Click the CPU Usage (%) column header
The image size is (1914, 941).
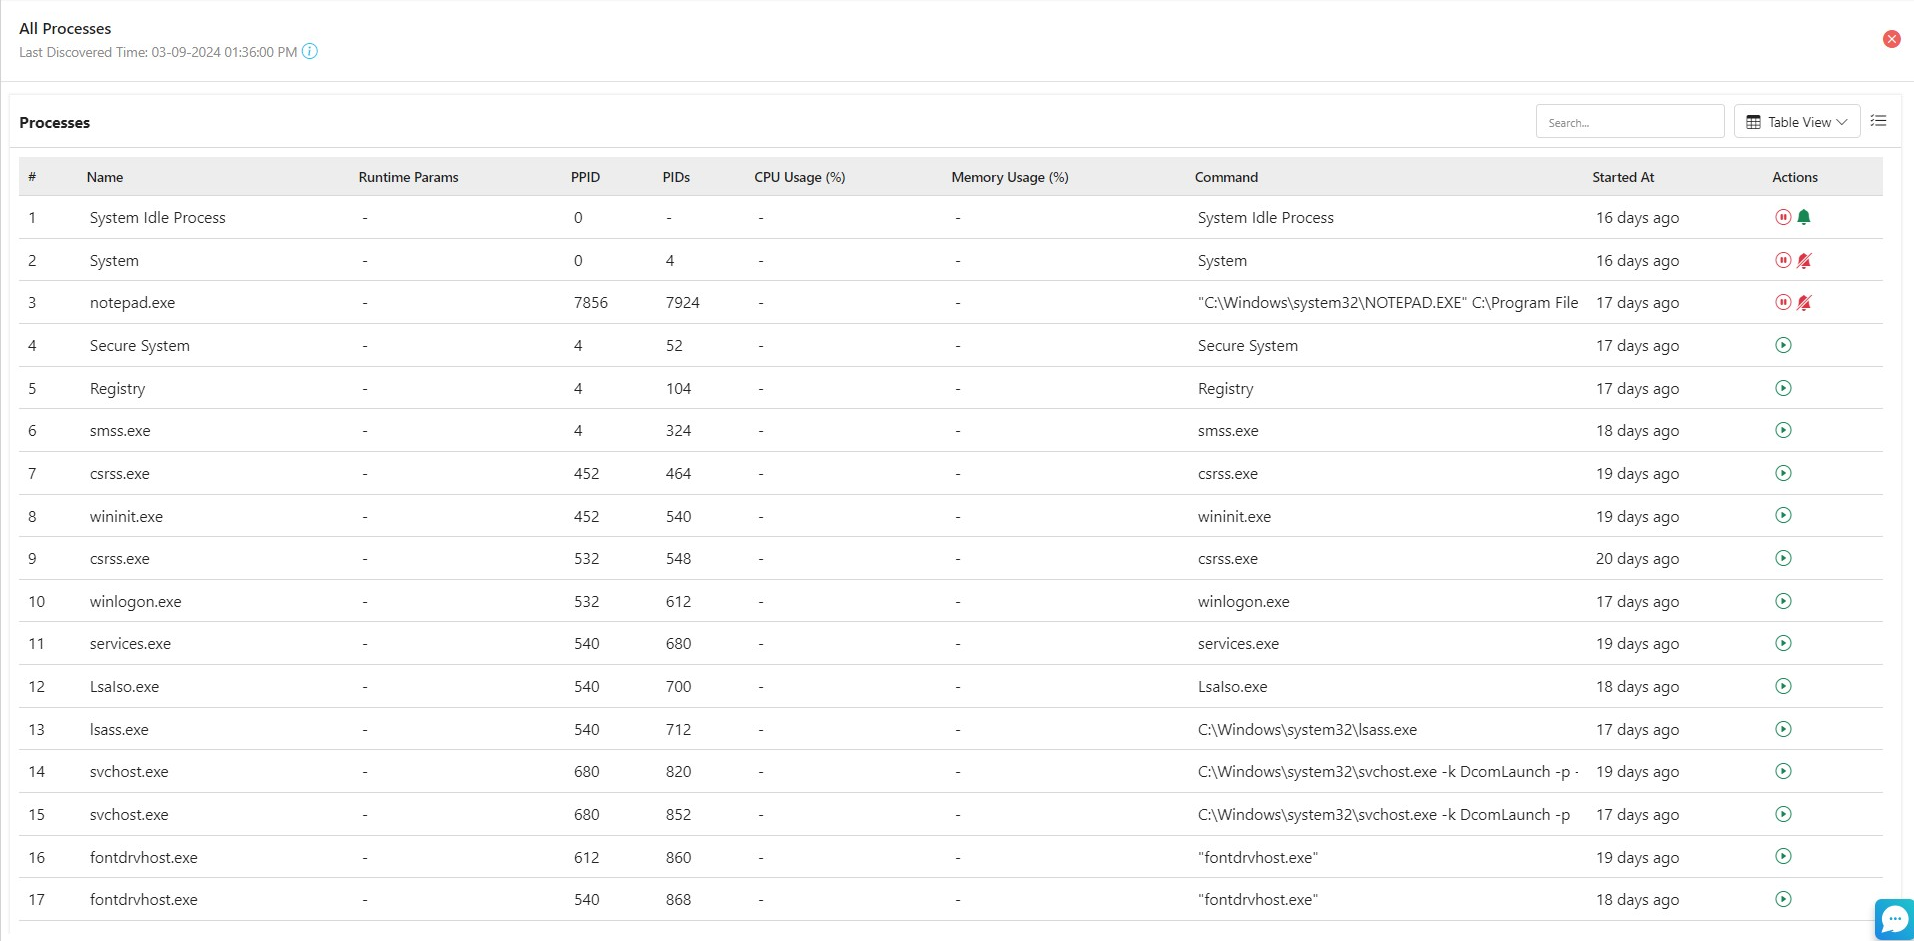(799, 177)
